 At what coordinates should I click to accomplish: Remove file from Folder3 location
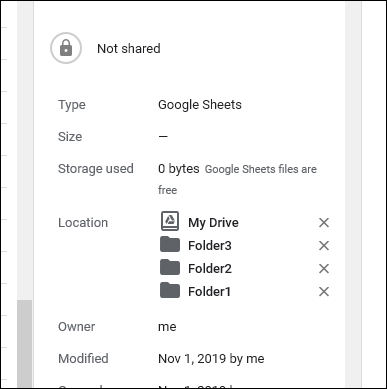(324, 246)
